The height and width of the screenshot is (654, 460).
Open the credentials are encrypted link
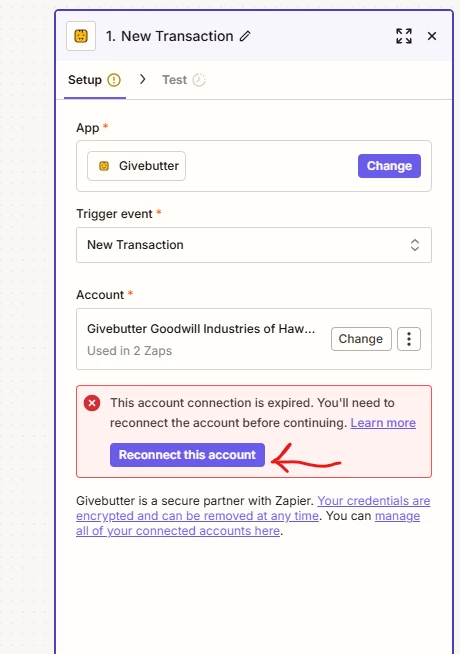click(x=253, y=508)
